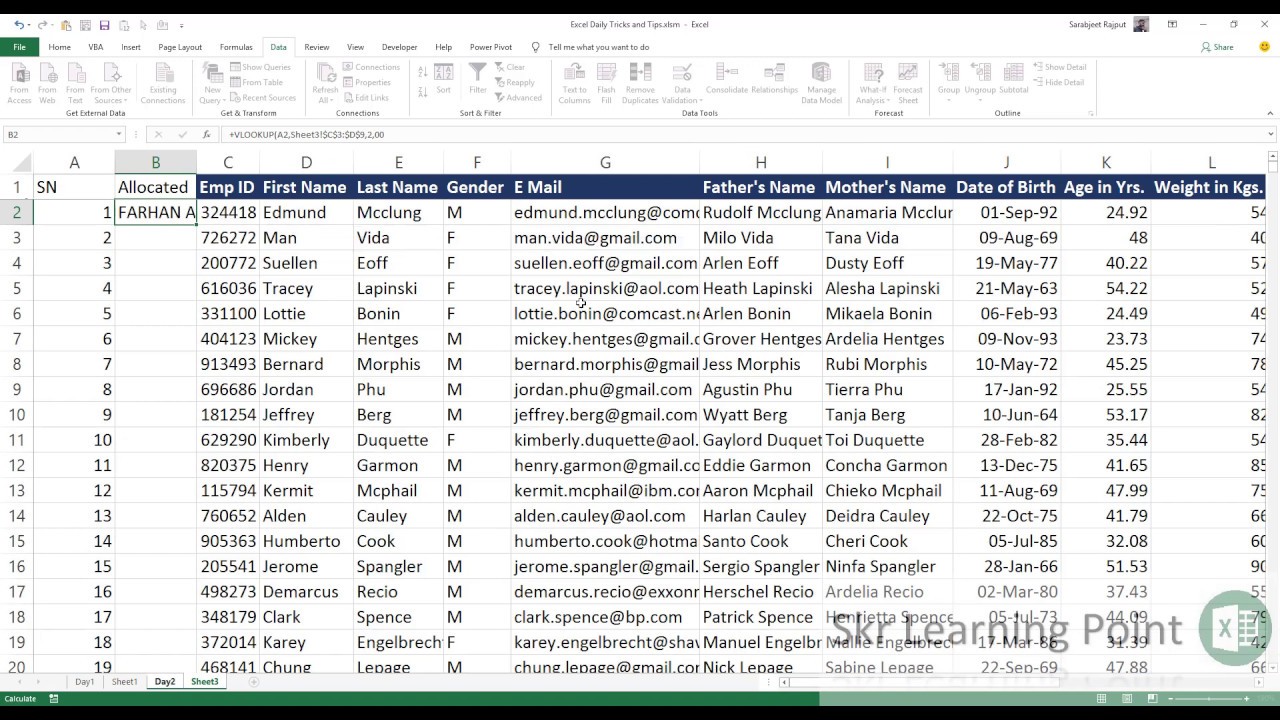This screenshot has width=1280, height=720.
Task: Select row 10 header
Action: click(17, 414)
